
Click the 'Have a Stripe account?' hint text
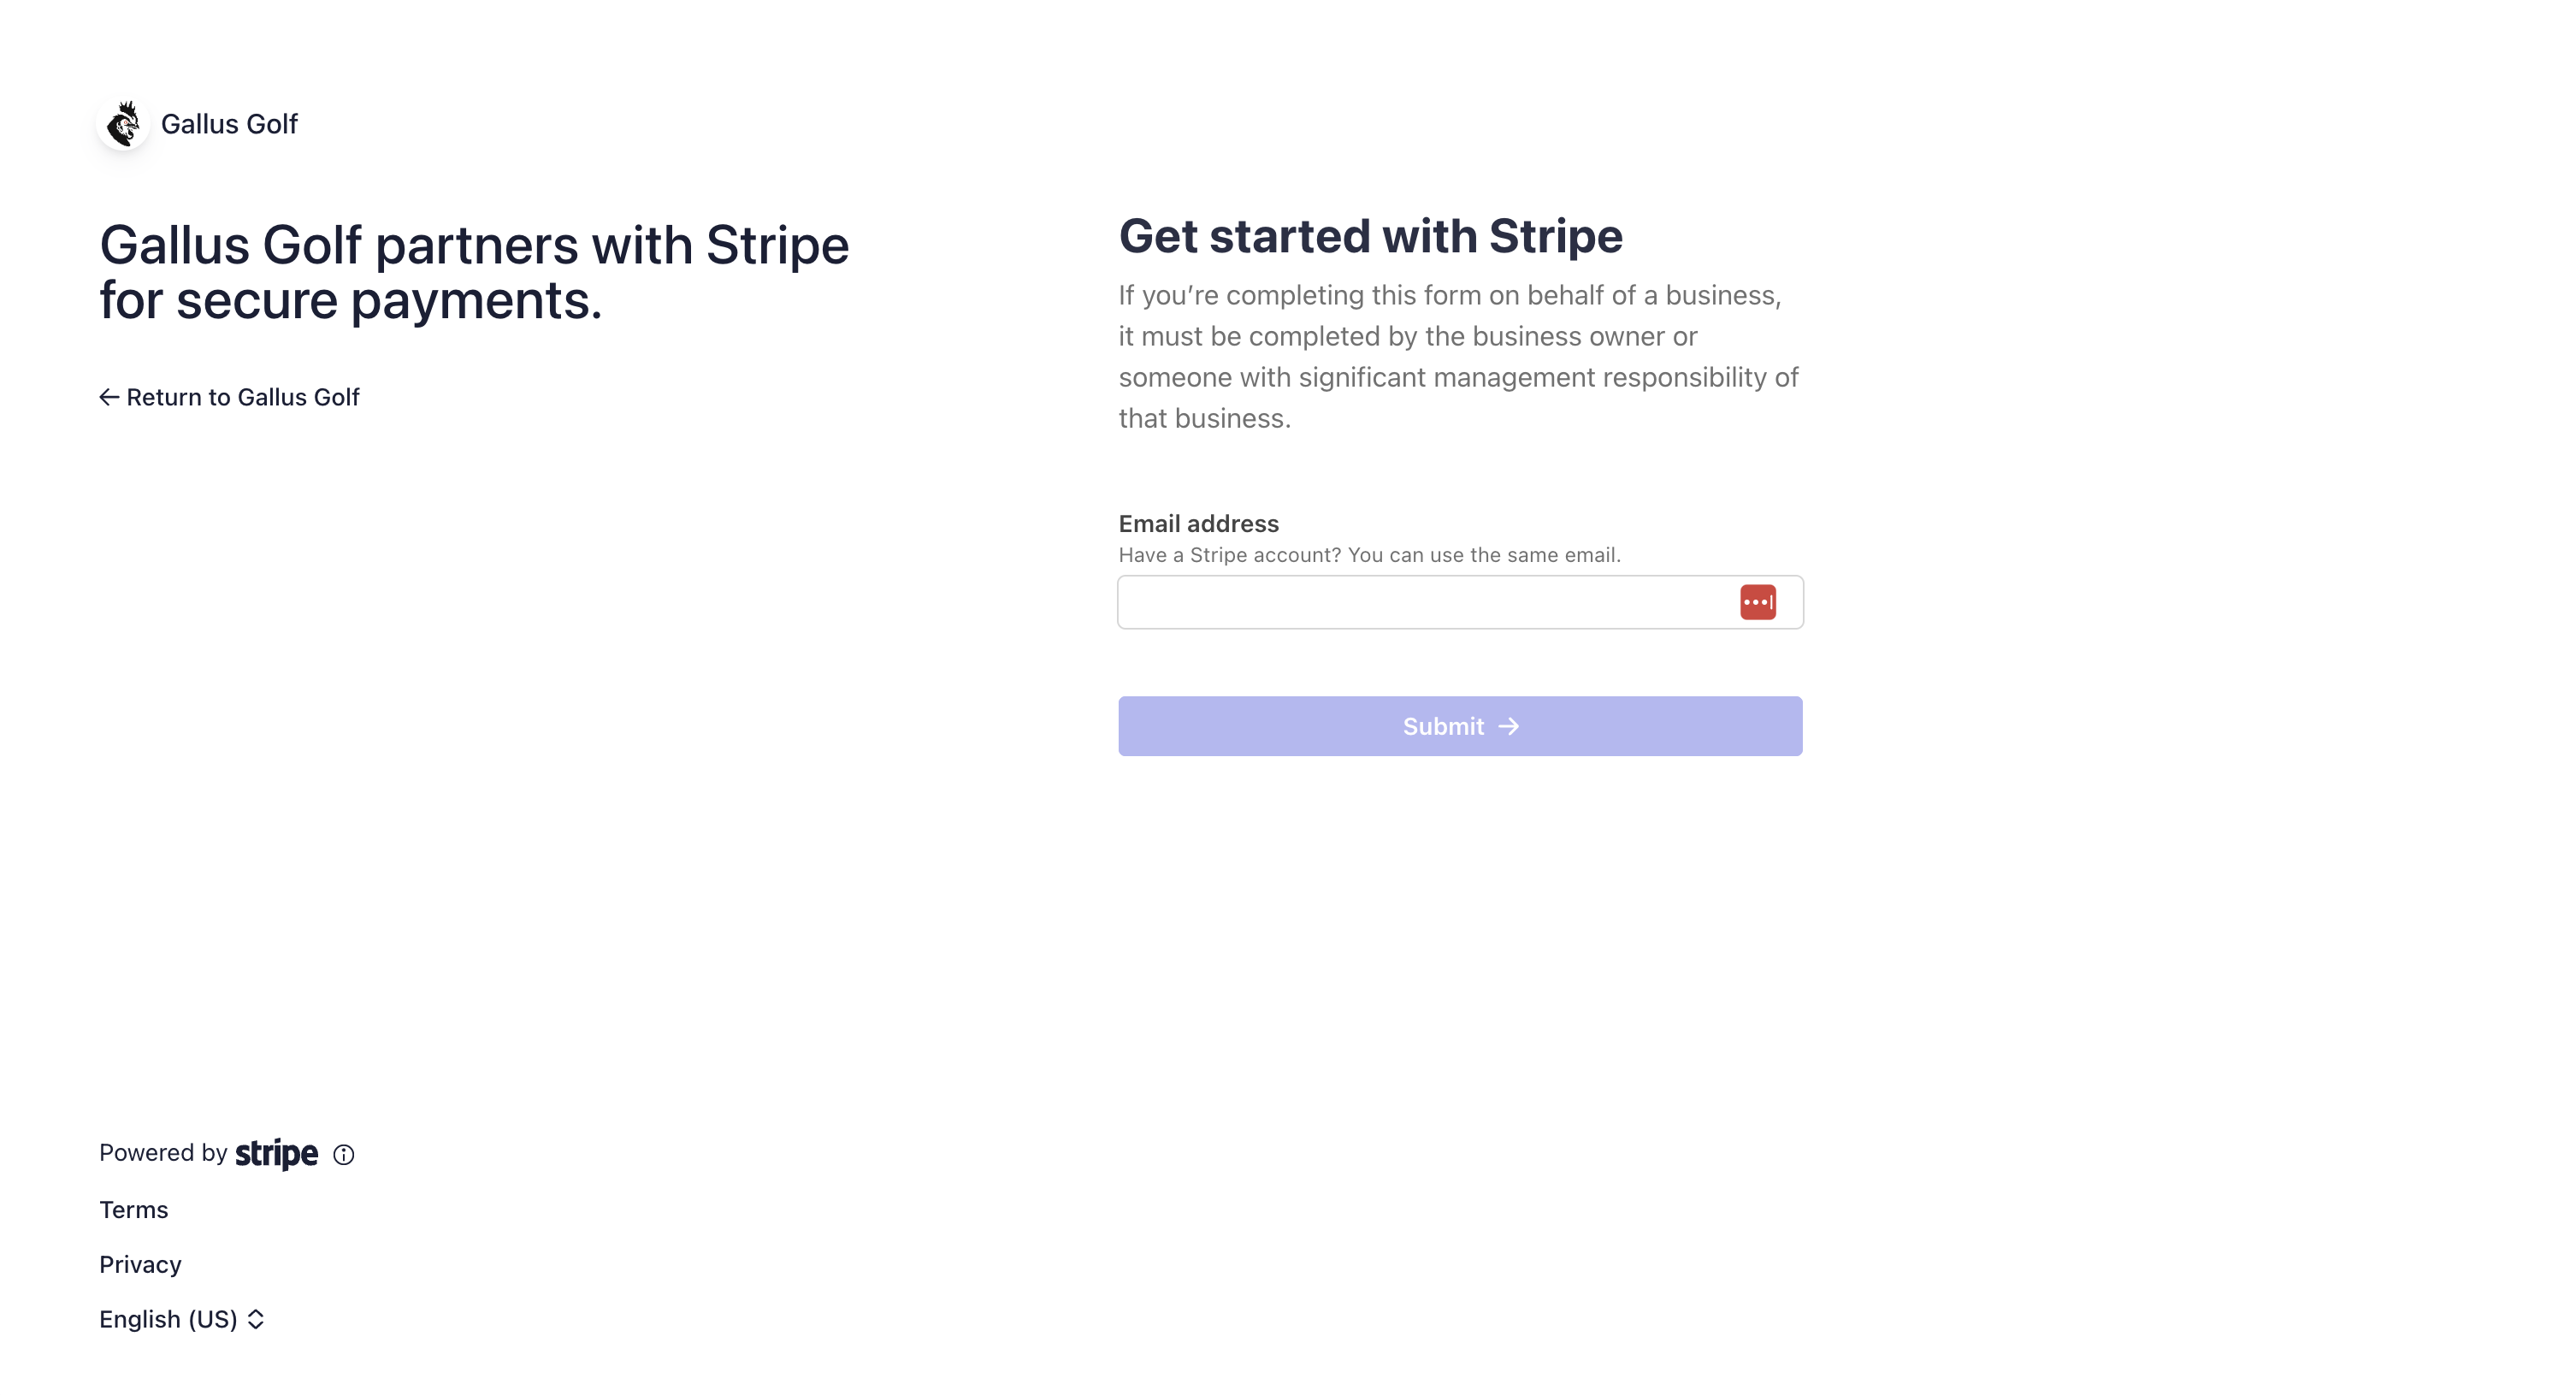click(1369, 555)
